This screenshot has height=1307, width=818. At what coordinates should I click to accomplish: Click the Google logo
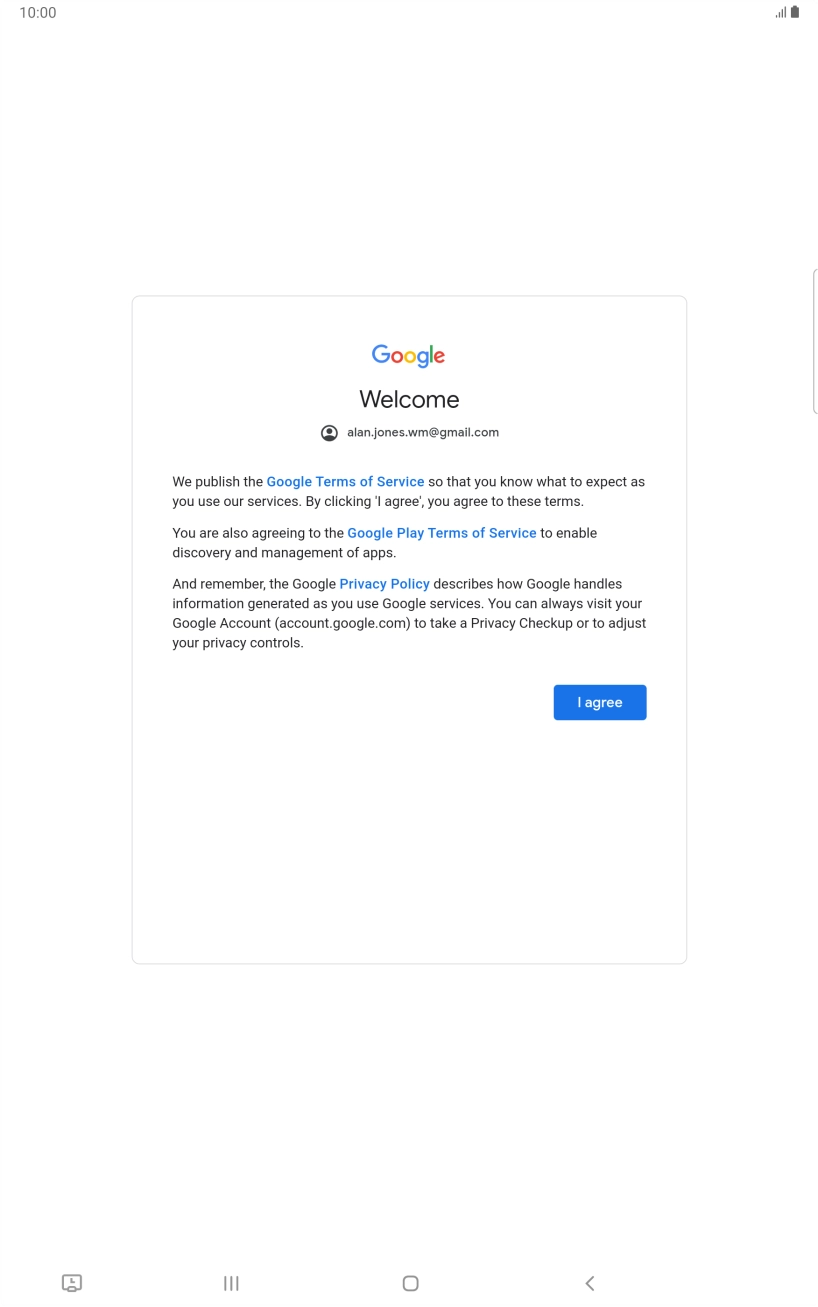coord(408,355)
